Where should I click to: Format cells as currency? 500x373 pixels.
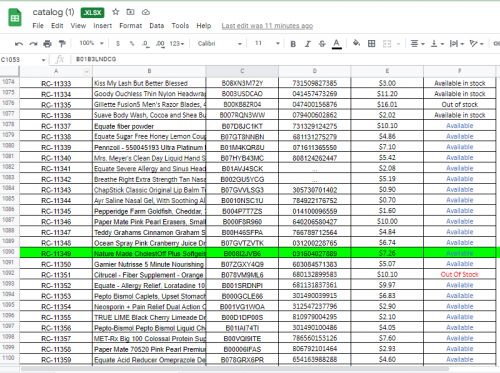pos(118,44)
